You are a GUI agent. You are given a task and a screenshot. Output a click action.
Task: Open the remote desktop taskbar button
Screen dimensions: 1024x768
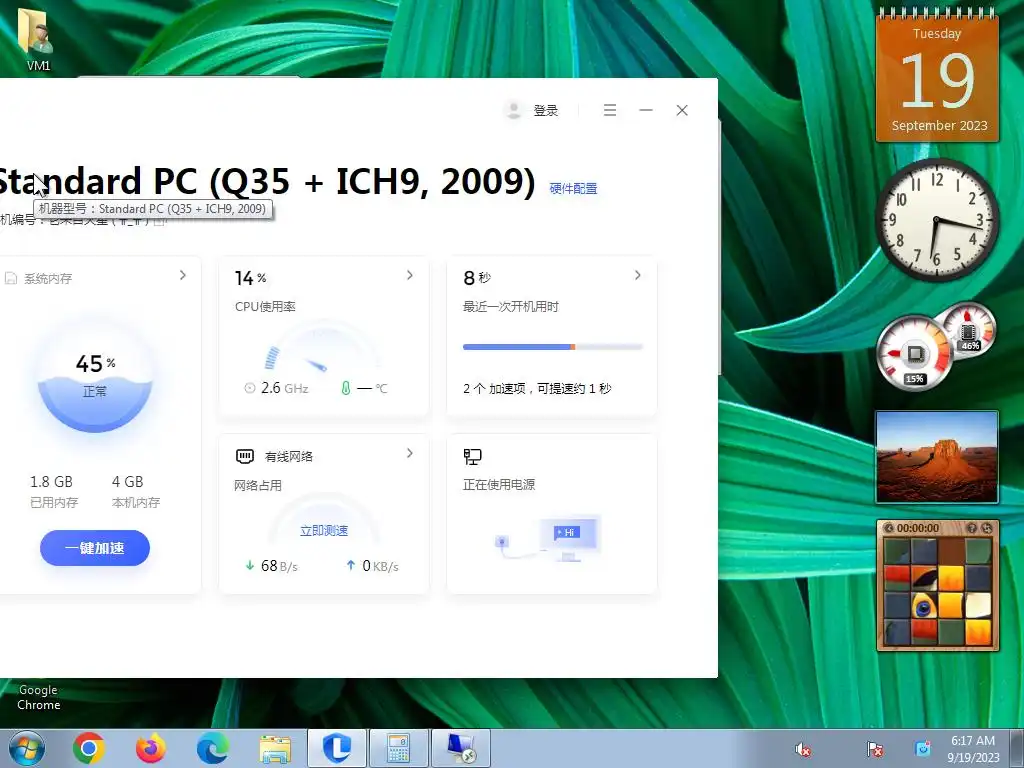click(461, 748)
